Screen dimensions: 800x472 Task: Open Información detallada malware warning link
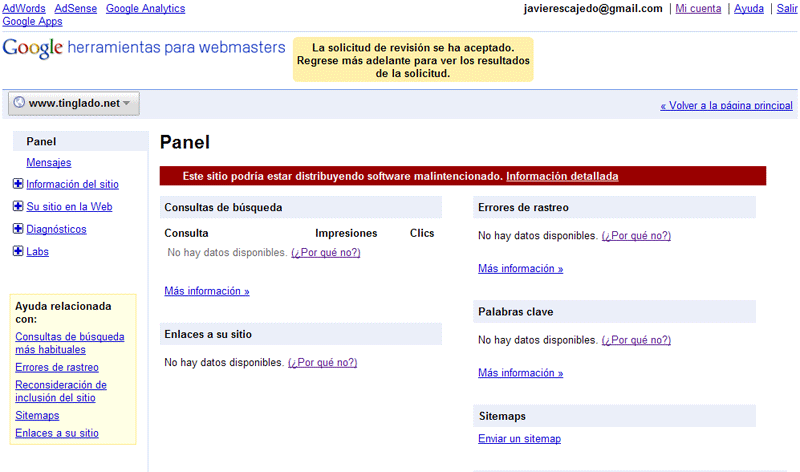pos(562,176)
